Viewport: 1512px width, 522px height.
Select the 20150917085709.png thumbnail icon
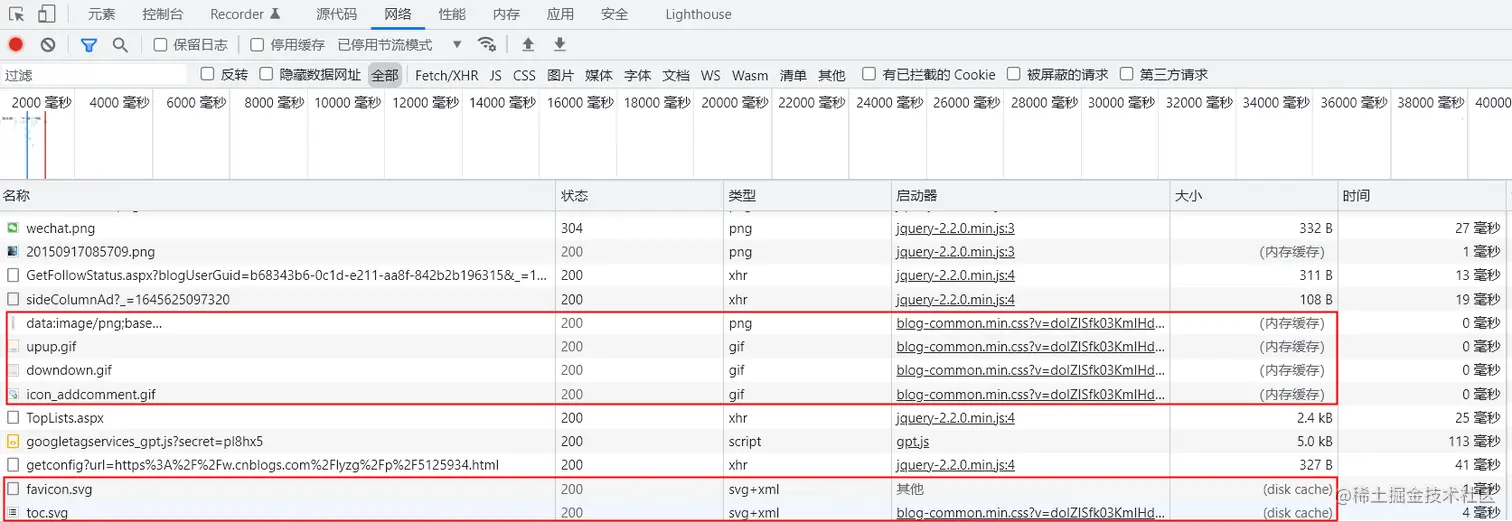[x=13, y=252]
